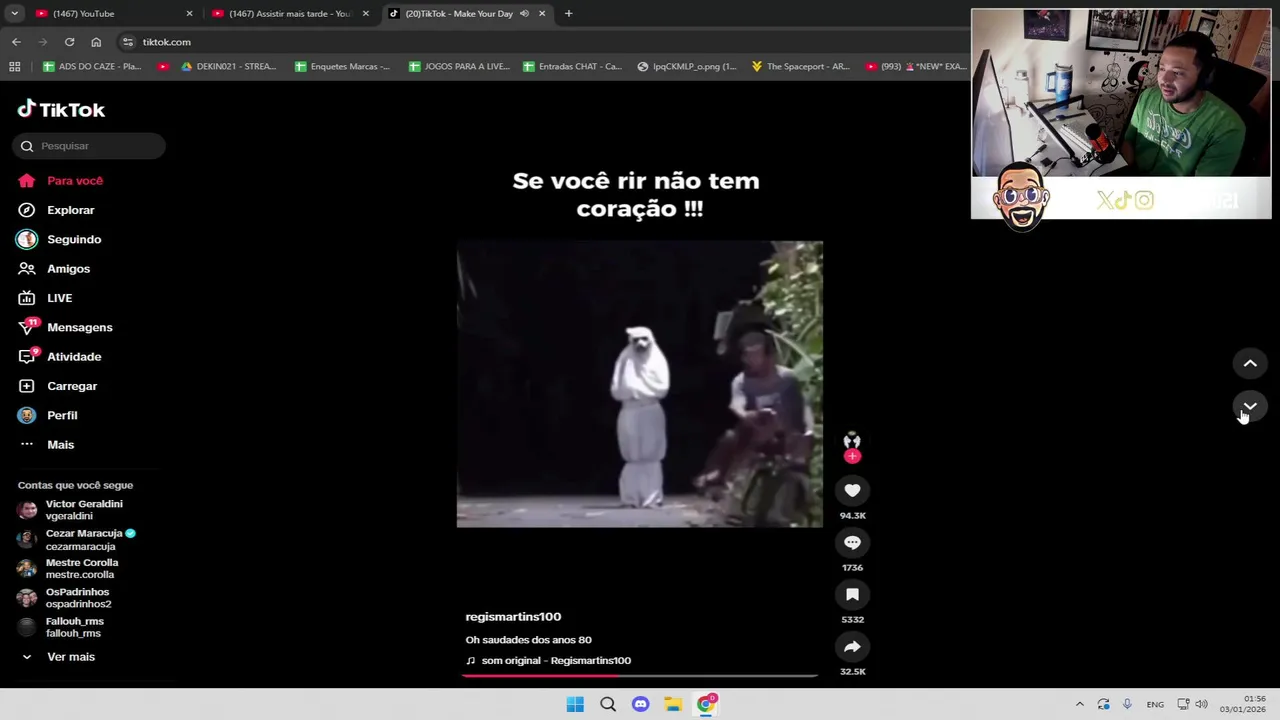Open a new browser tab
This screenshot has width=1280, height=720.
[568, 14]
